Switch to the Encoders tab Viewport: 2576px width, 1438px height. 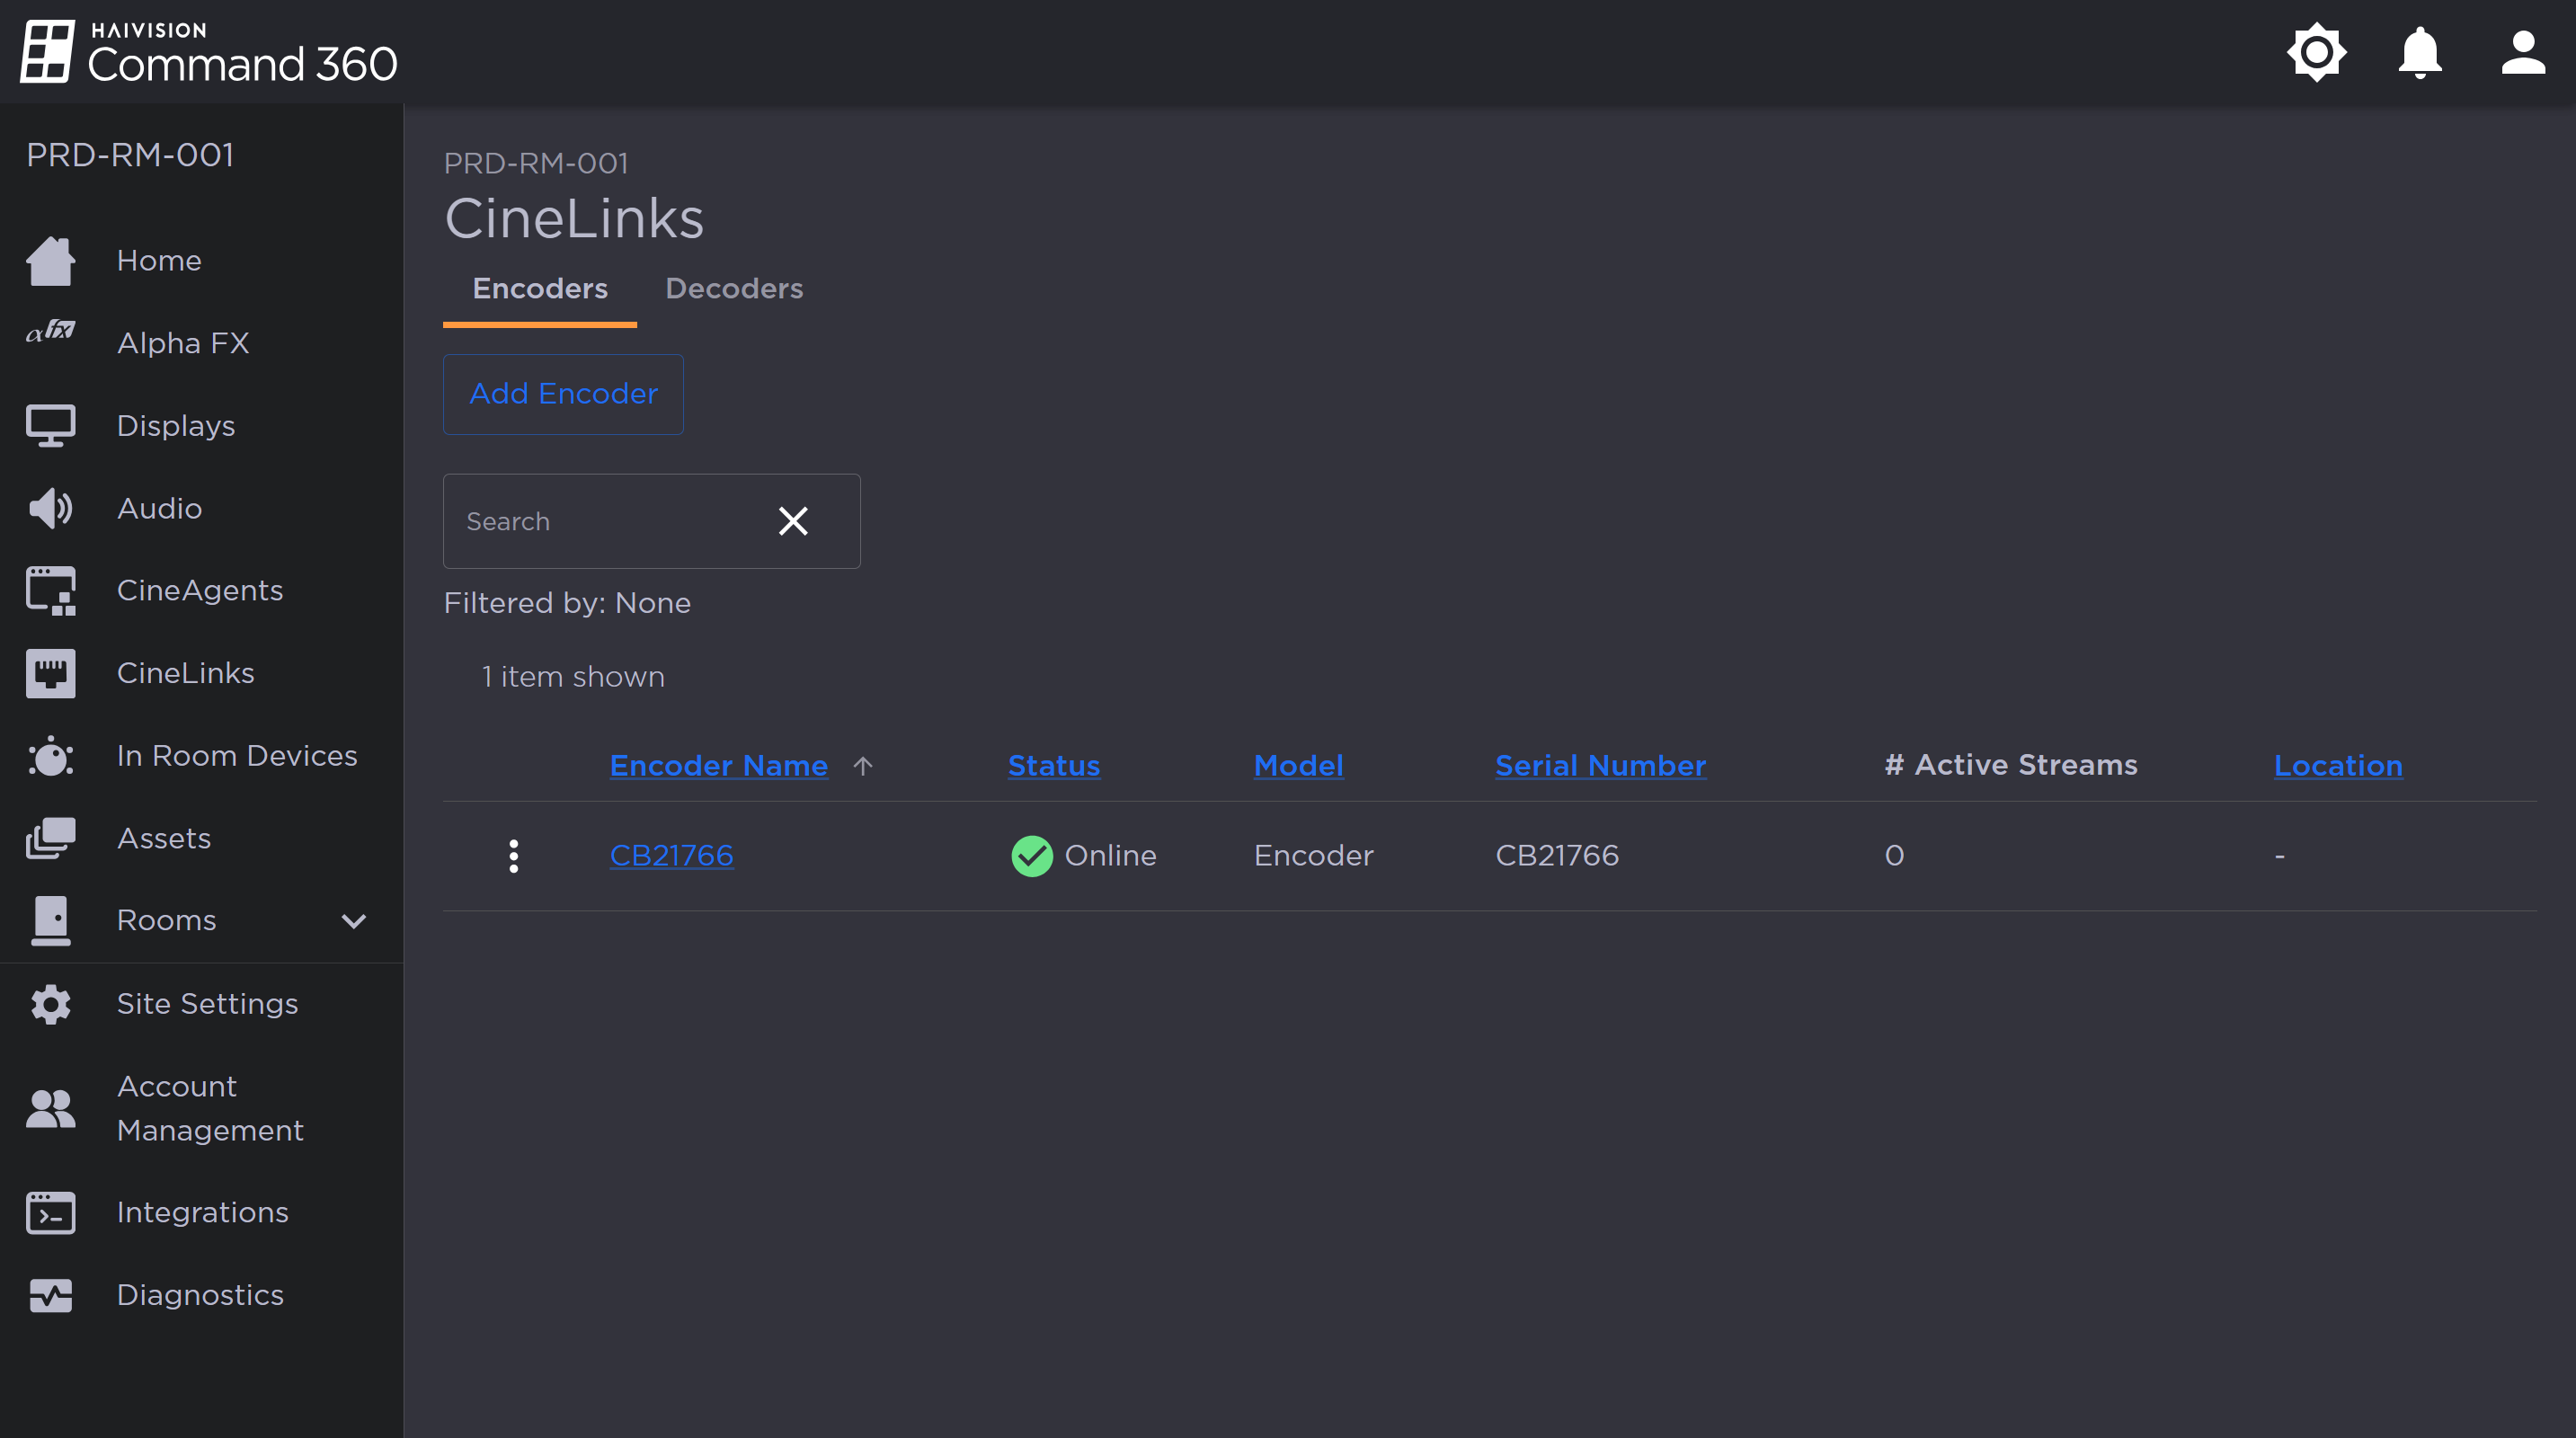(x=539, y=289)
